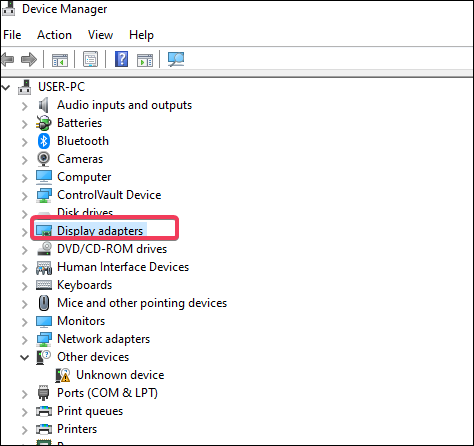Click Scan for hardware changes icon

pyautogui.click(x=176, y=59)
